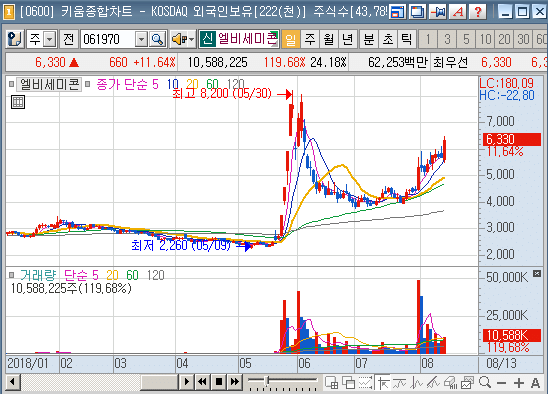
Task: Click the 엘비세미콘 stock name box
Action: click(x=247, y=38)
